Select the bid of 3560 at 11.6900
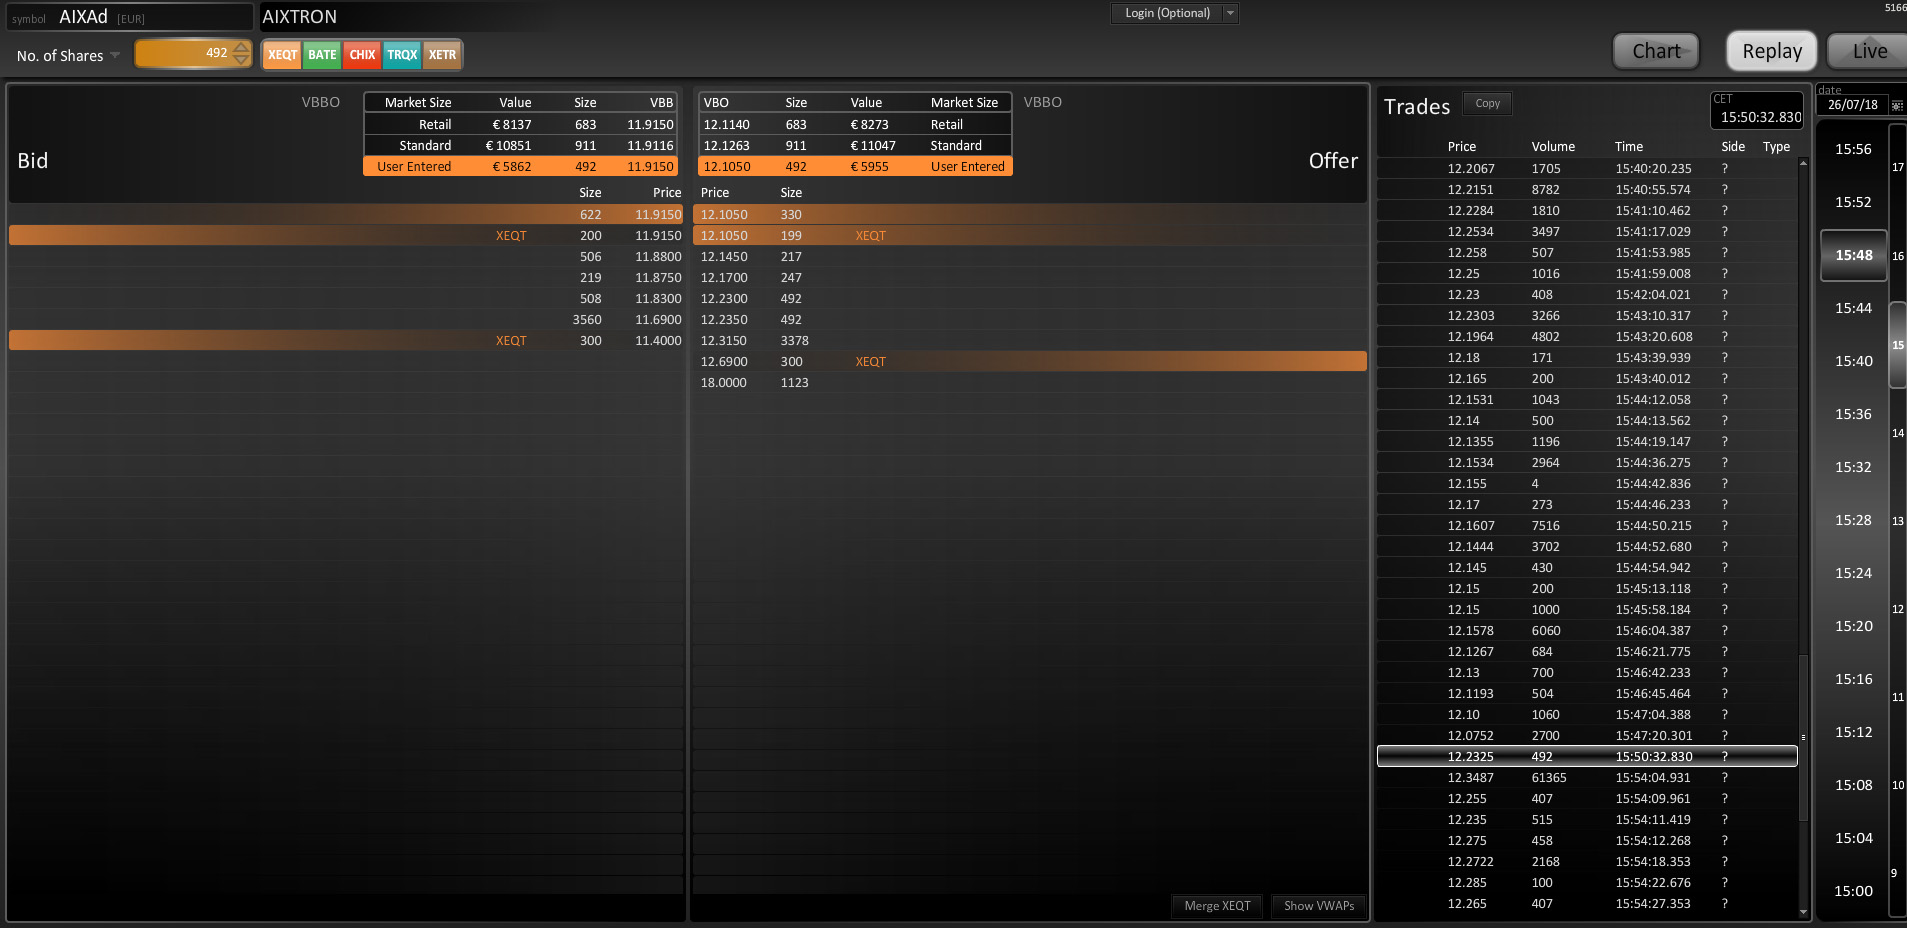This screenshot has width=1907, height=928. click(x=346, y=320)
